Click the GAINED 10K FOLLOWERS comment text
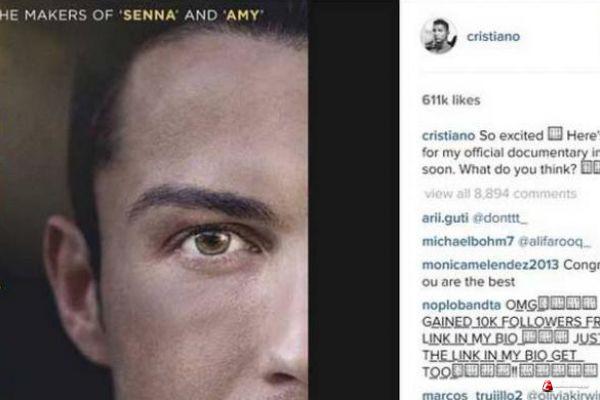Screen dimensions: 600x400 pyautogui.click(x=511, y=322)
